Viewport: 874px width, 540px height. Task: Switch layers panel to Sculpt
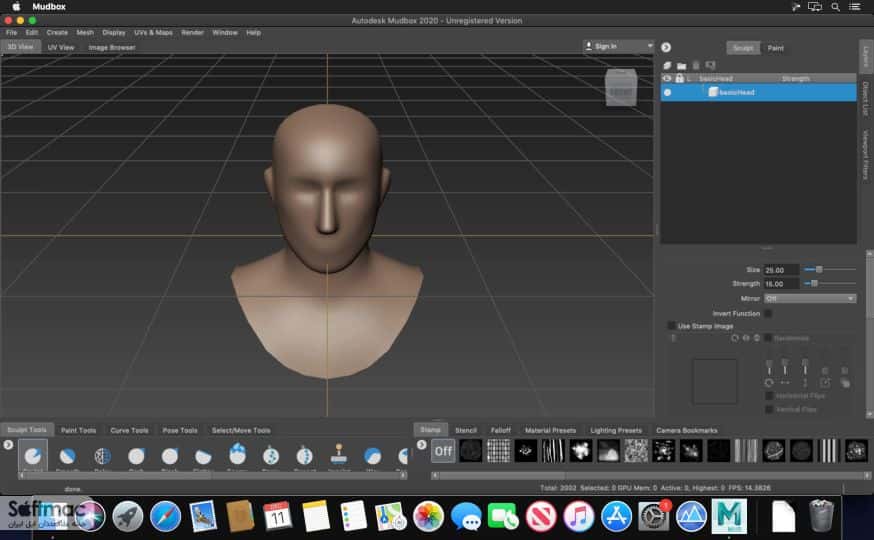[x=743, y=48]
